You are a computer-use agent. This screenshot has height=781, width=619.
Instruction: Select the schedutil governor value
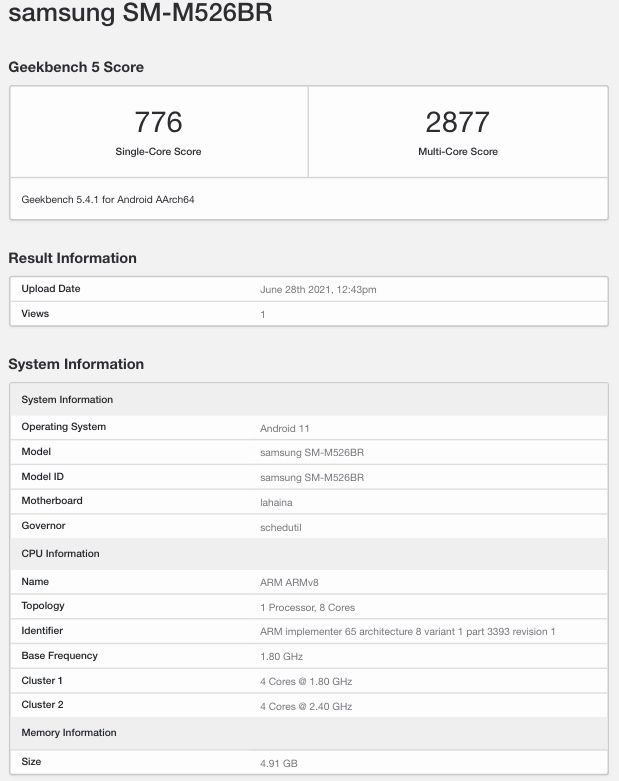coord(281,527)
